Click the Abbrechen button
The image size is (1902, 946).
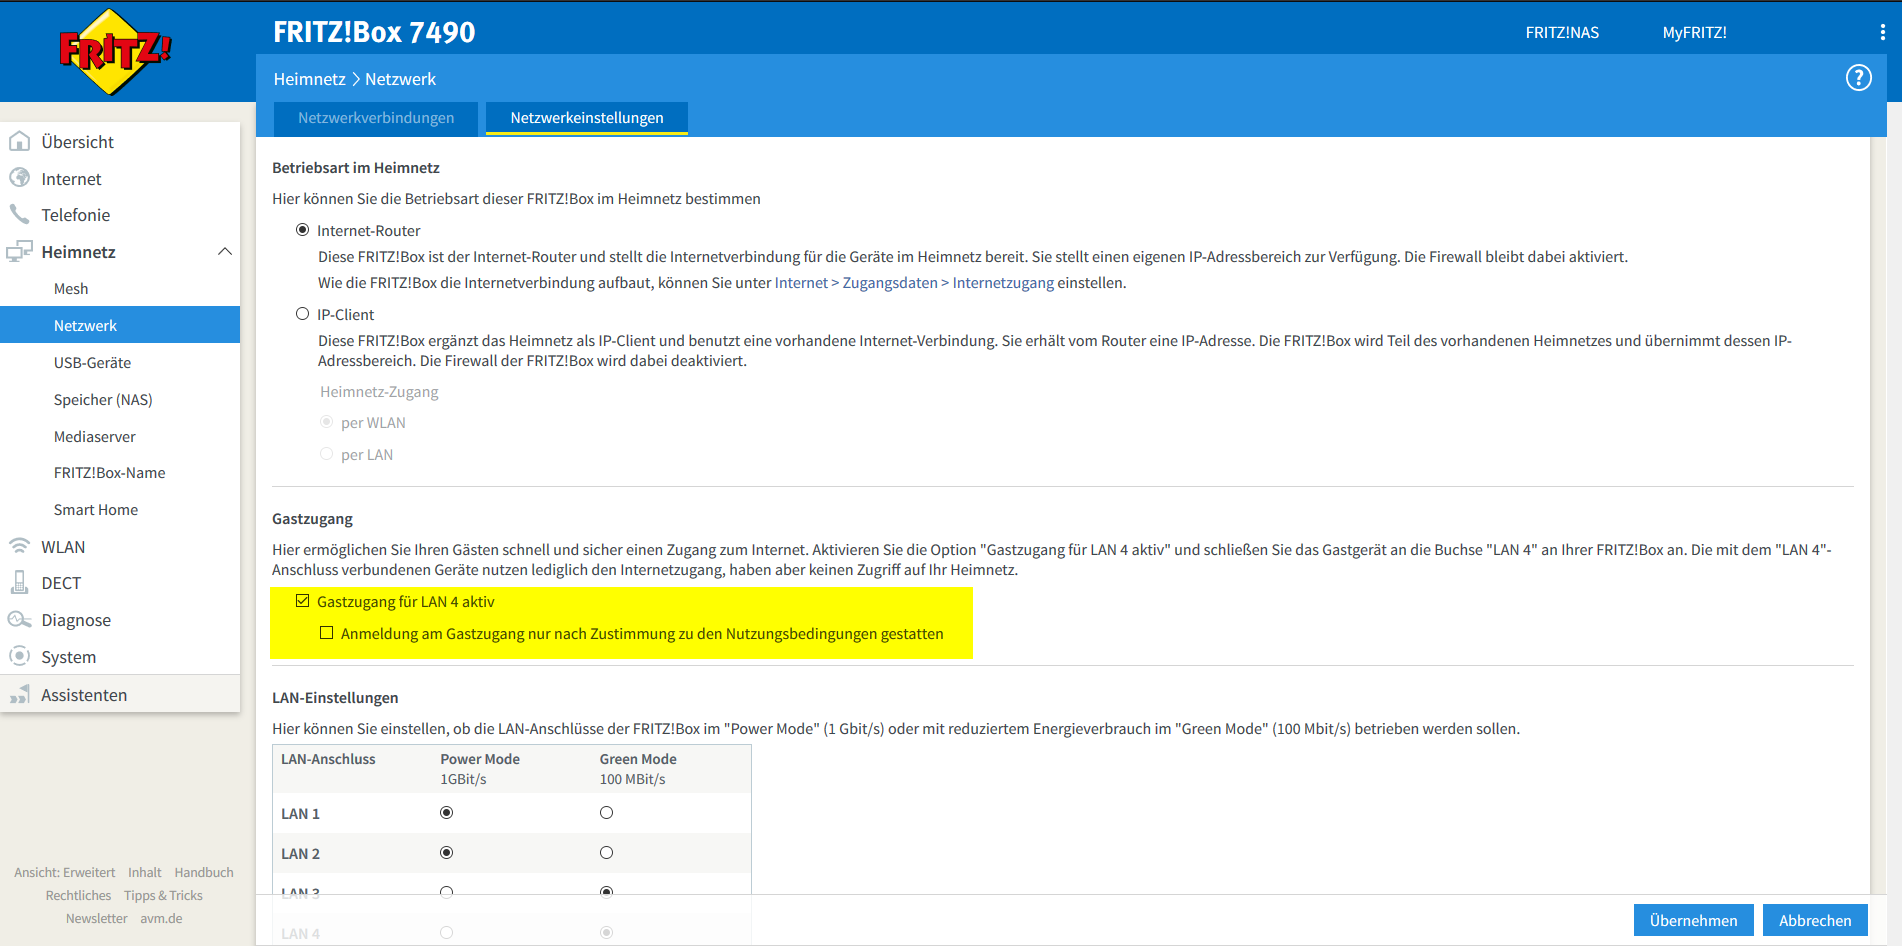pos(1815,920)
